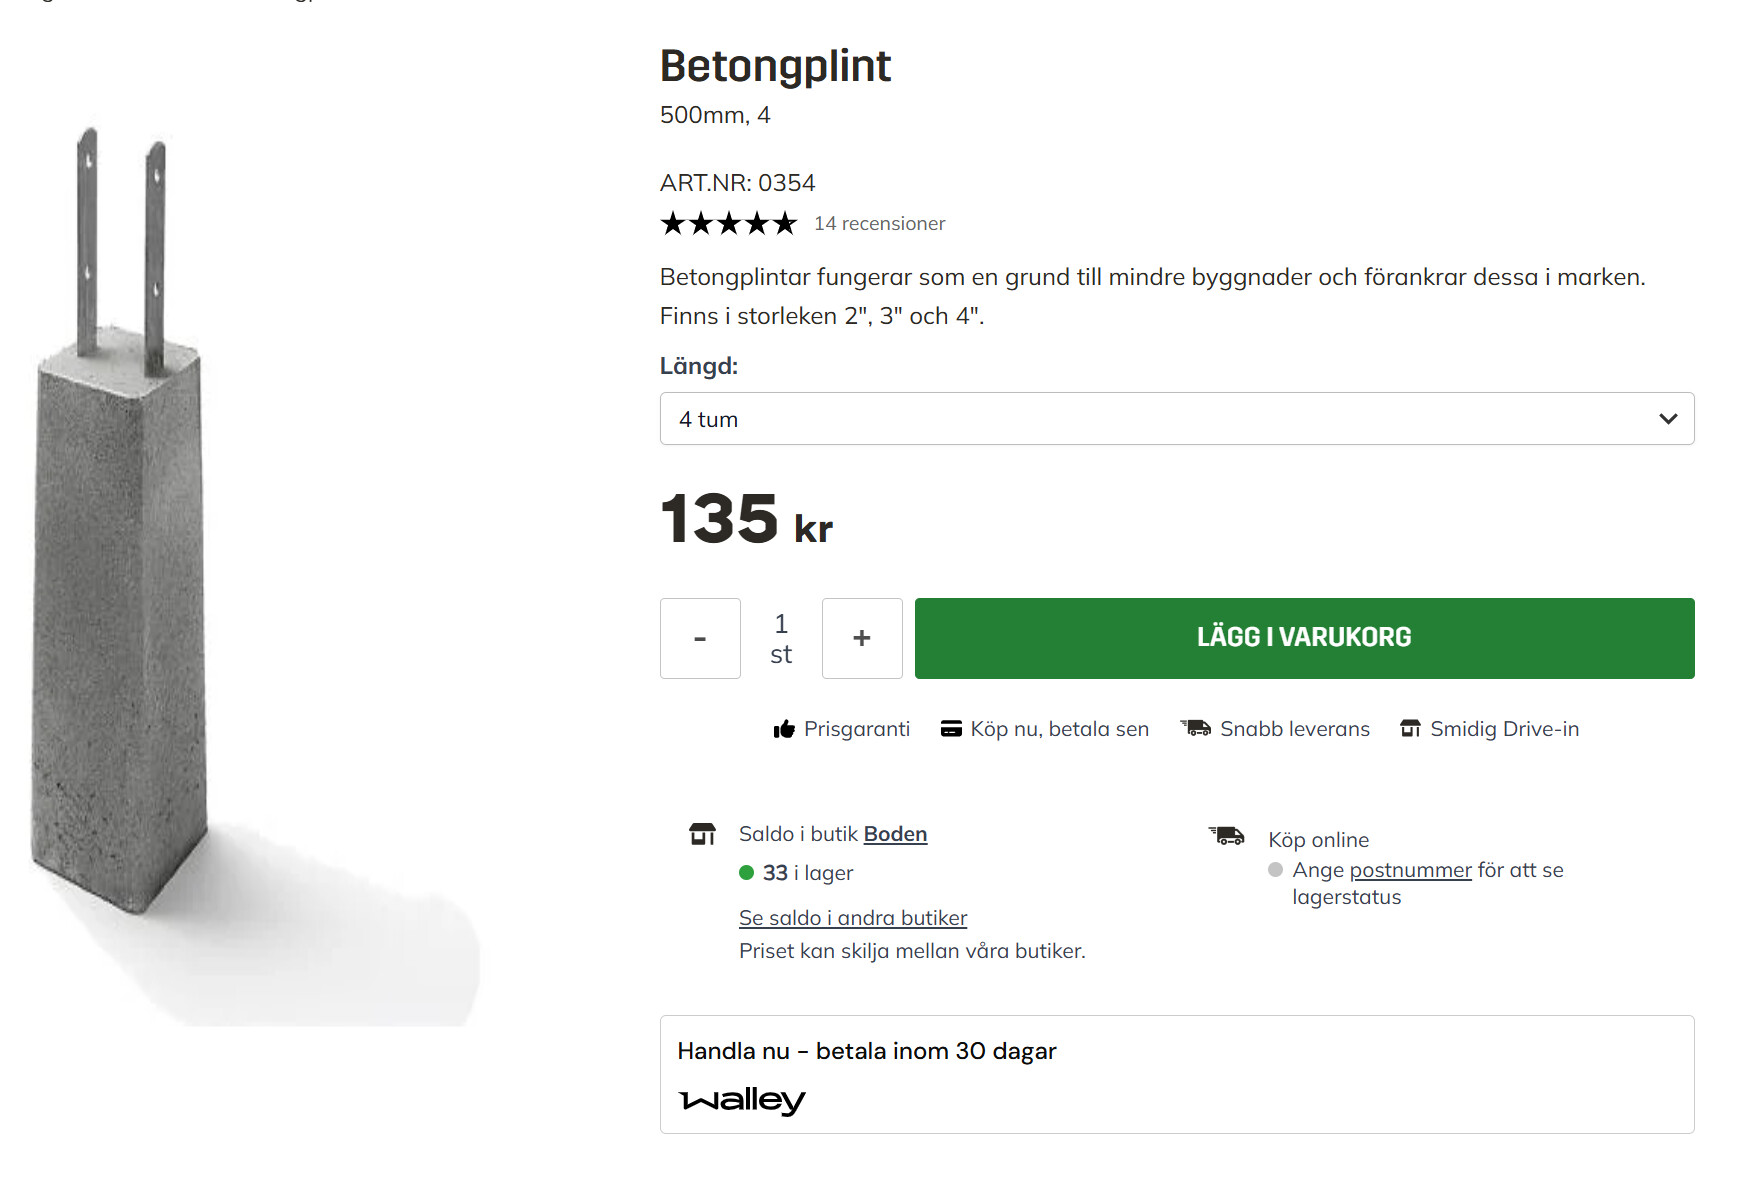This screenshot has width=1758, height=1185.
Task: Click the Prisgaranti thumbs-up icon
Action: (x=784, y=729)
